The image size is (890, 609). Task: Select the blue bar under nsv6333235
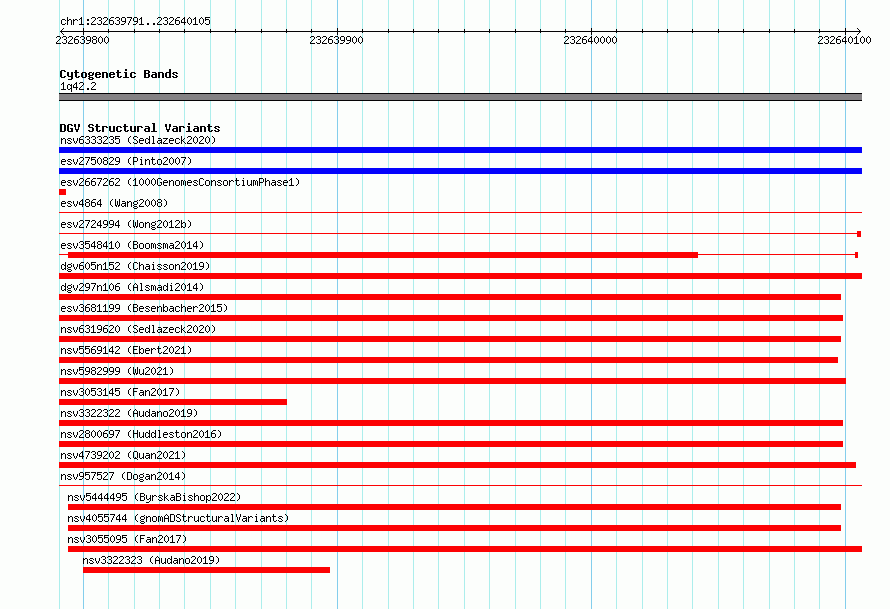click(460, 150)
